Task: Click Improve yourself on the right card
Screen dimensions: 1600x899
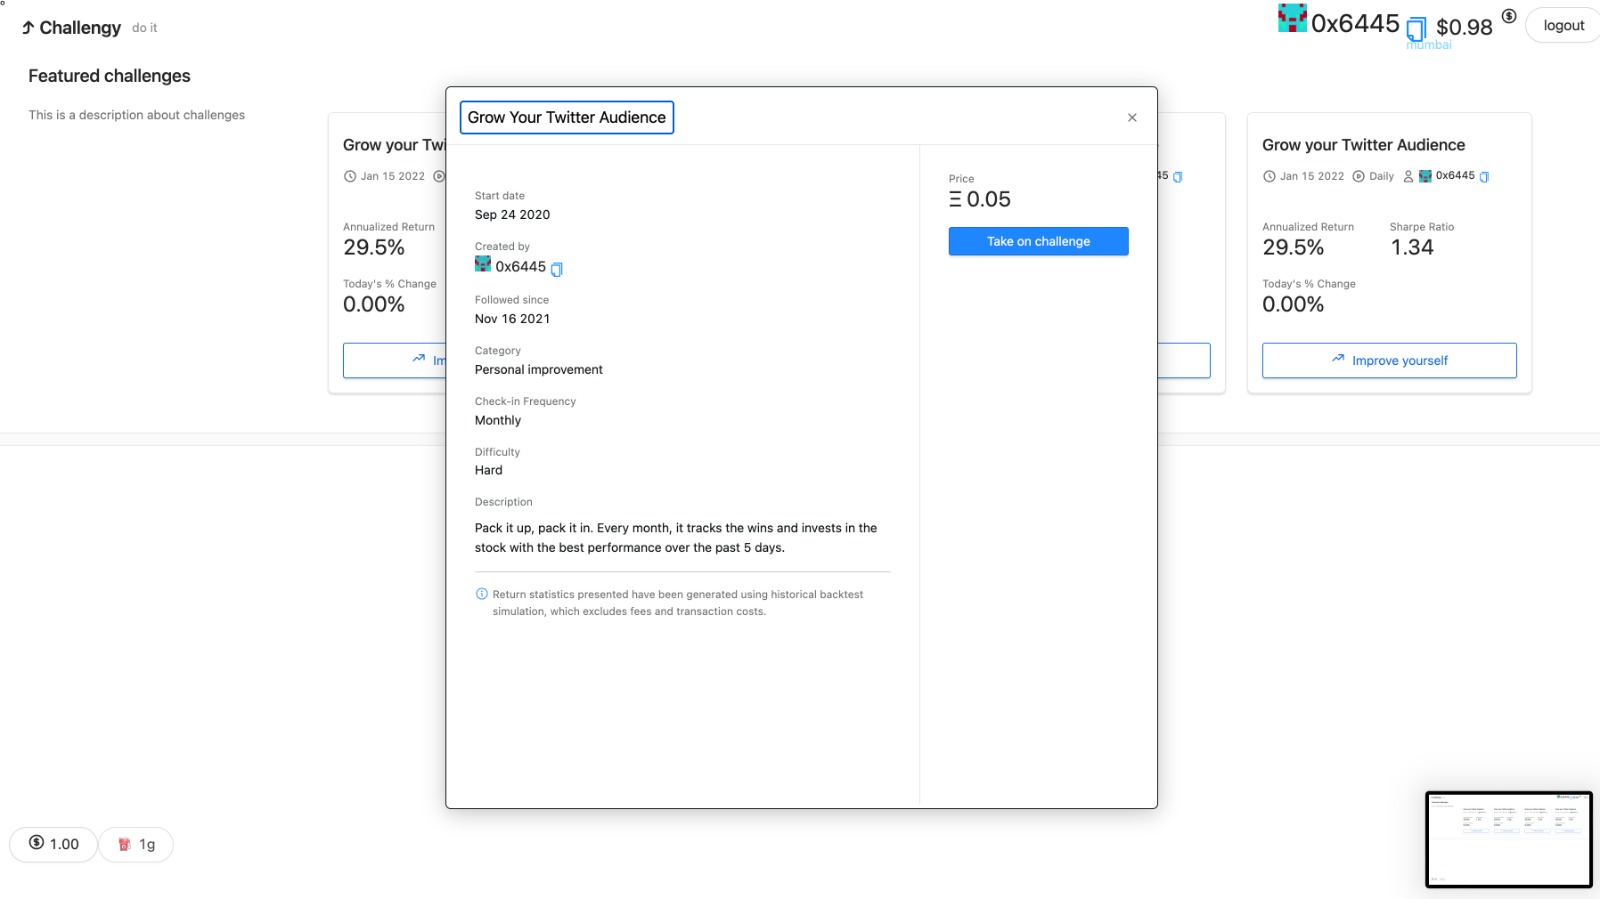Action: [x=1389, y=360]
